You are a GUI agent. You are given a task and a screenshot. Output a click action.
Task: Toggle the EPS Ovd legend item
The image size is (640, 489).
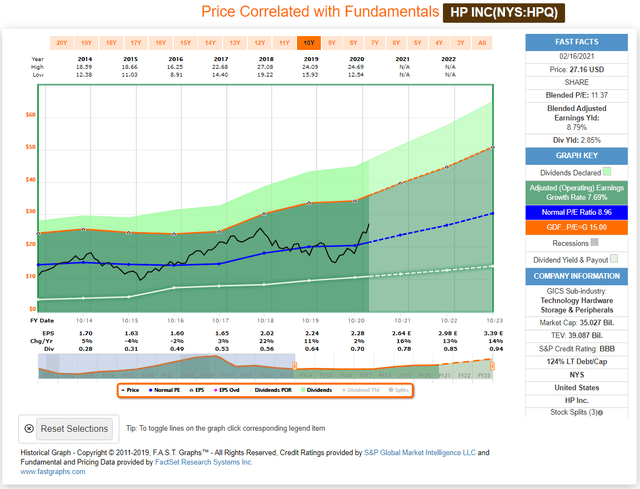(x=227, y=390)
